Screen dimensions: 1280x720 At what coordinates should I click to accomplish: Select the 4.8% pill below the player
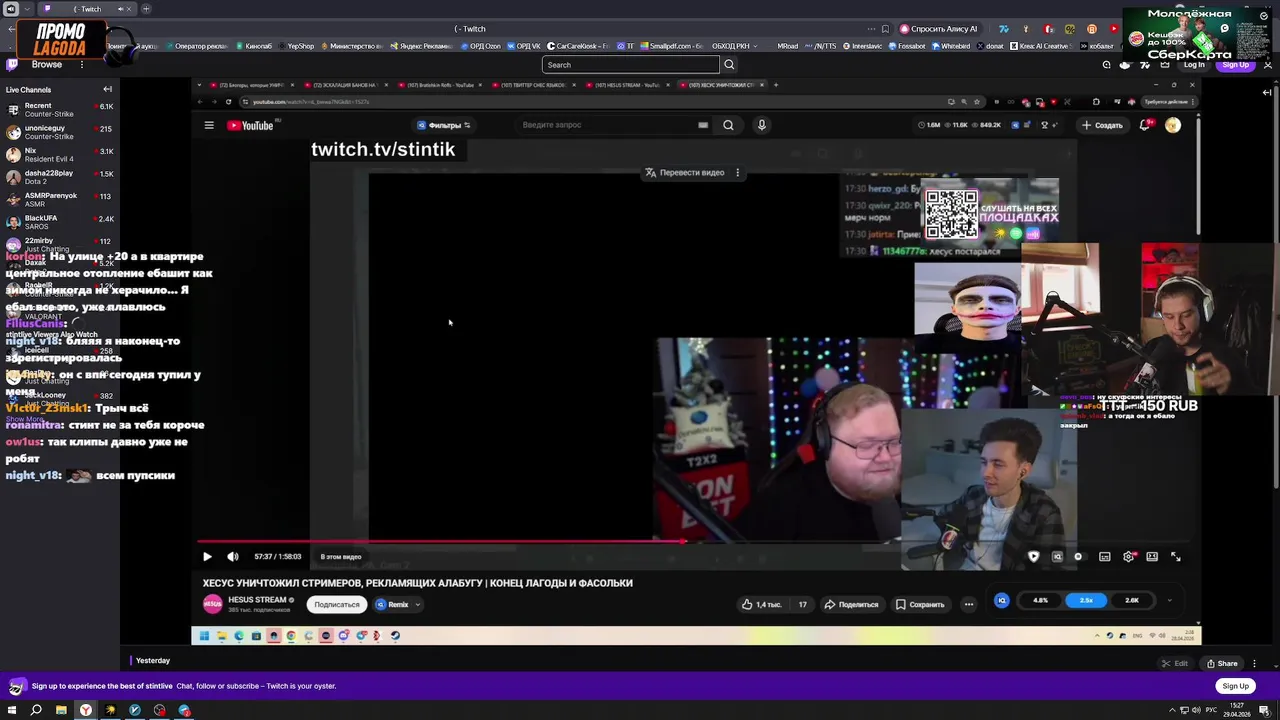pyautogui.click(x=1040, y=600)
